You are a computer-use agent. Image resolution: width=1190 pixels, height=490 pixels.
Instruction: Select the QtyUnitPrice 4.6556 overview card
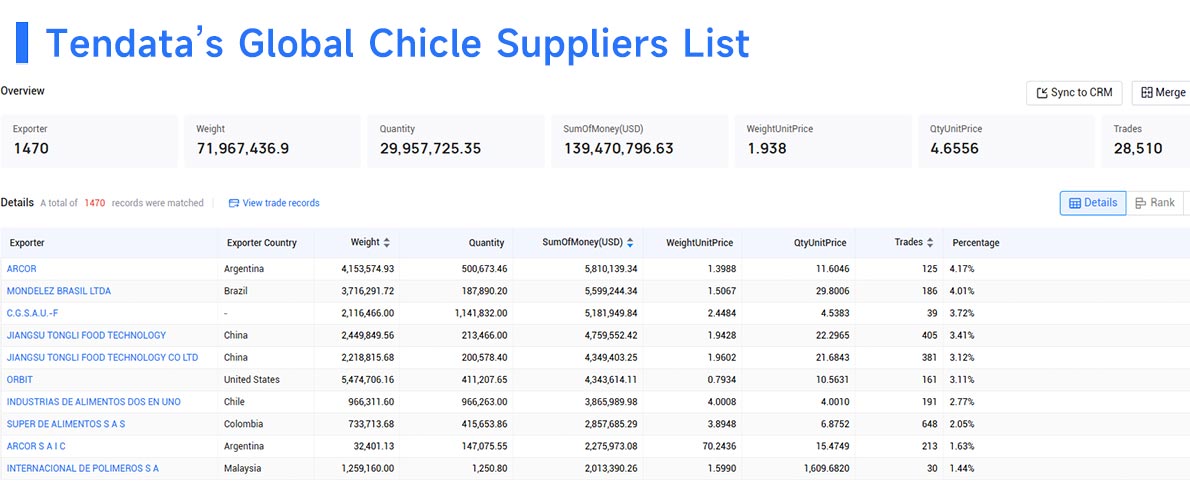pyautogui.click(x=1006, y=141)
